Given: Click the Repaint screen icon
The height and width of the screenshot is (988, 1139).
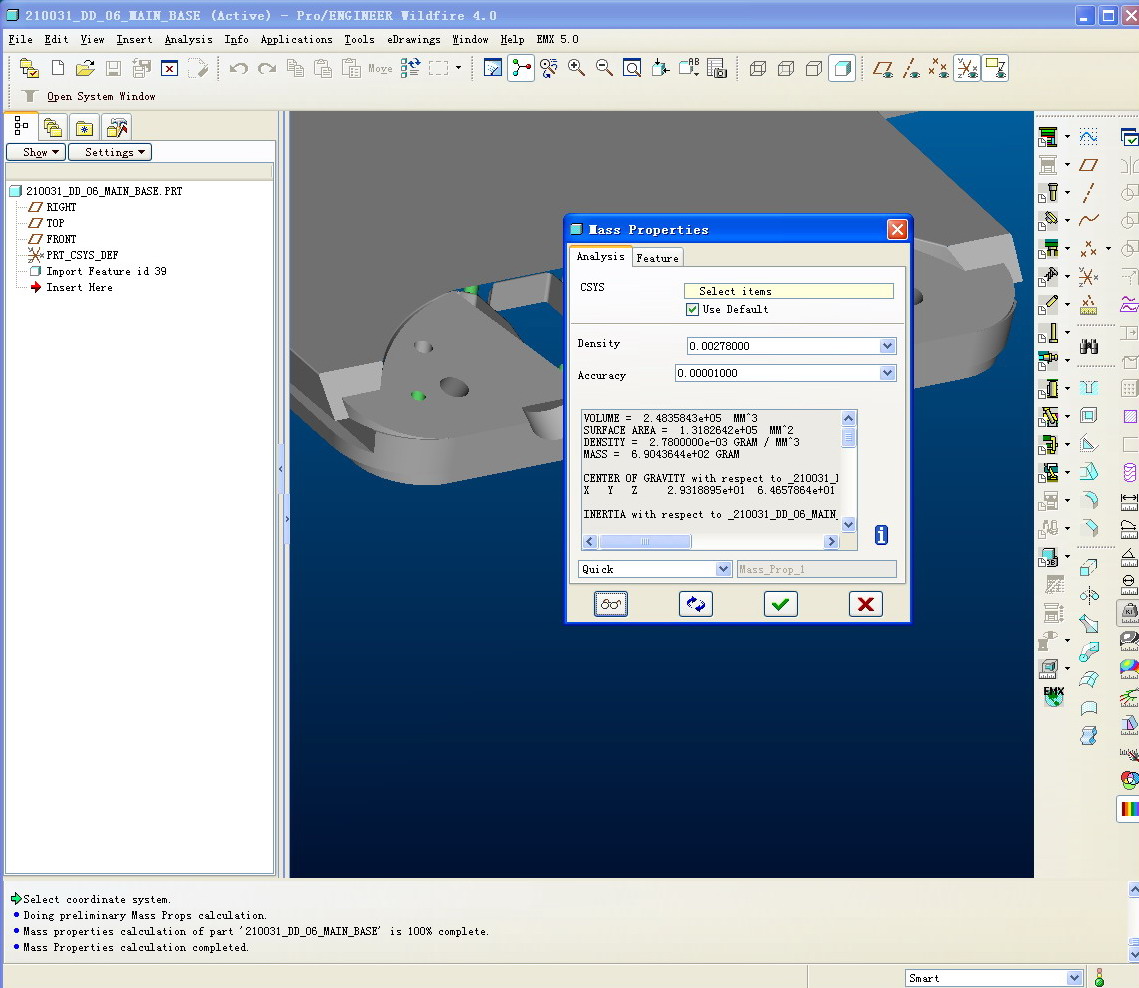Looking at the screenshot, I should coord(493,68).
